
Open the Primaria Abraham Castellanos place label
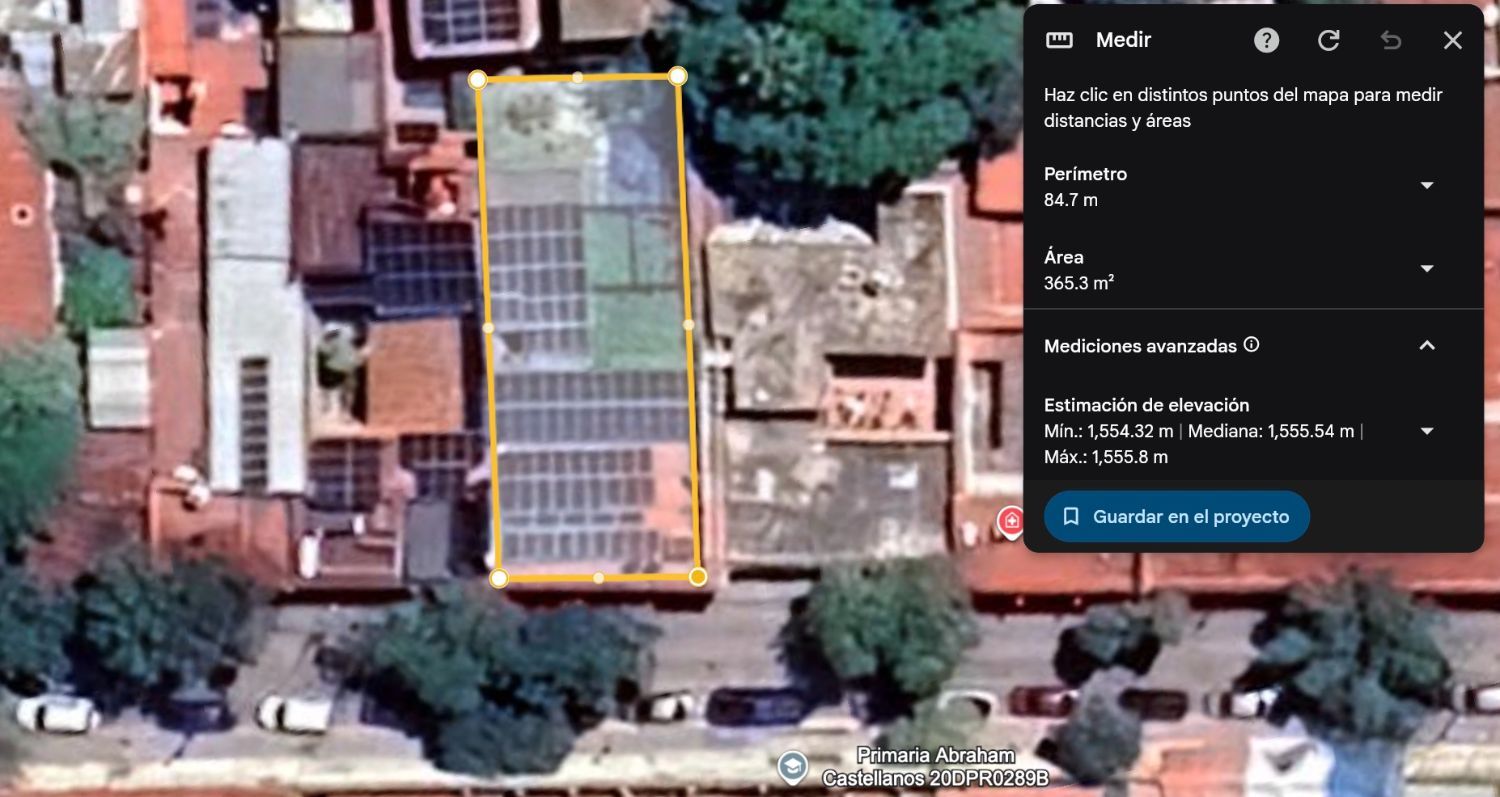(934, 766)
